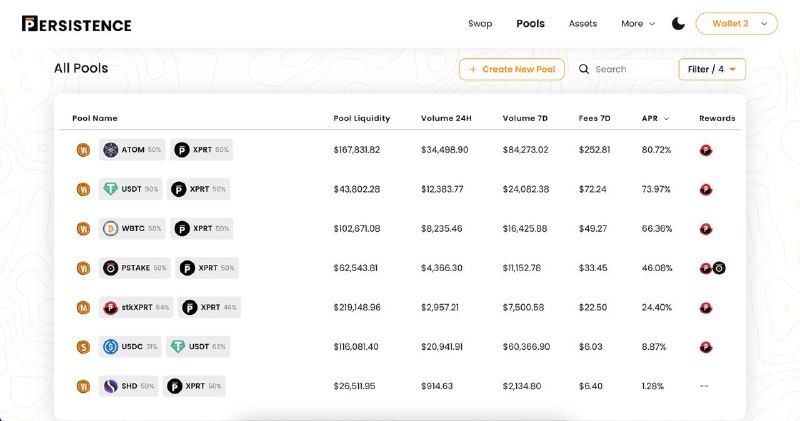Click PSTAKE reward icon in Rewards column
The image size is (800, 421).
point(719,268)
